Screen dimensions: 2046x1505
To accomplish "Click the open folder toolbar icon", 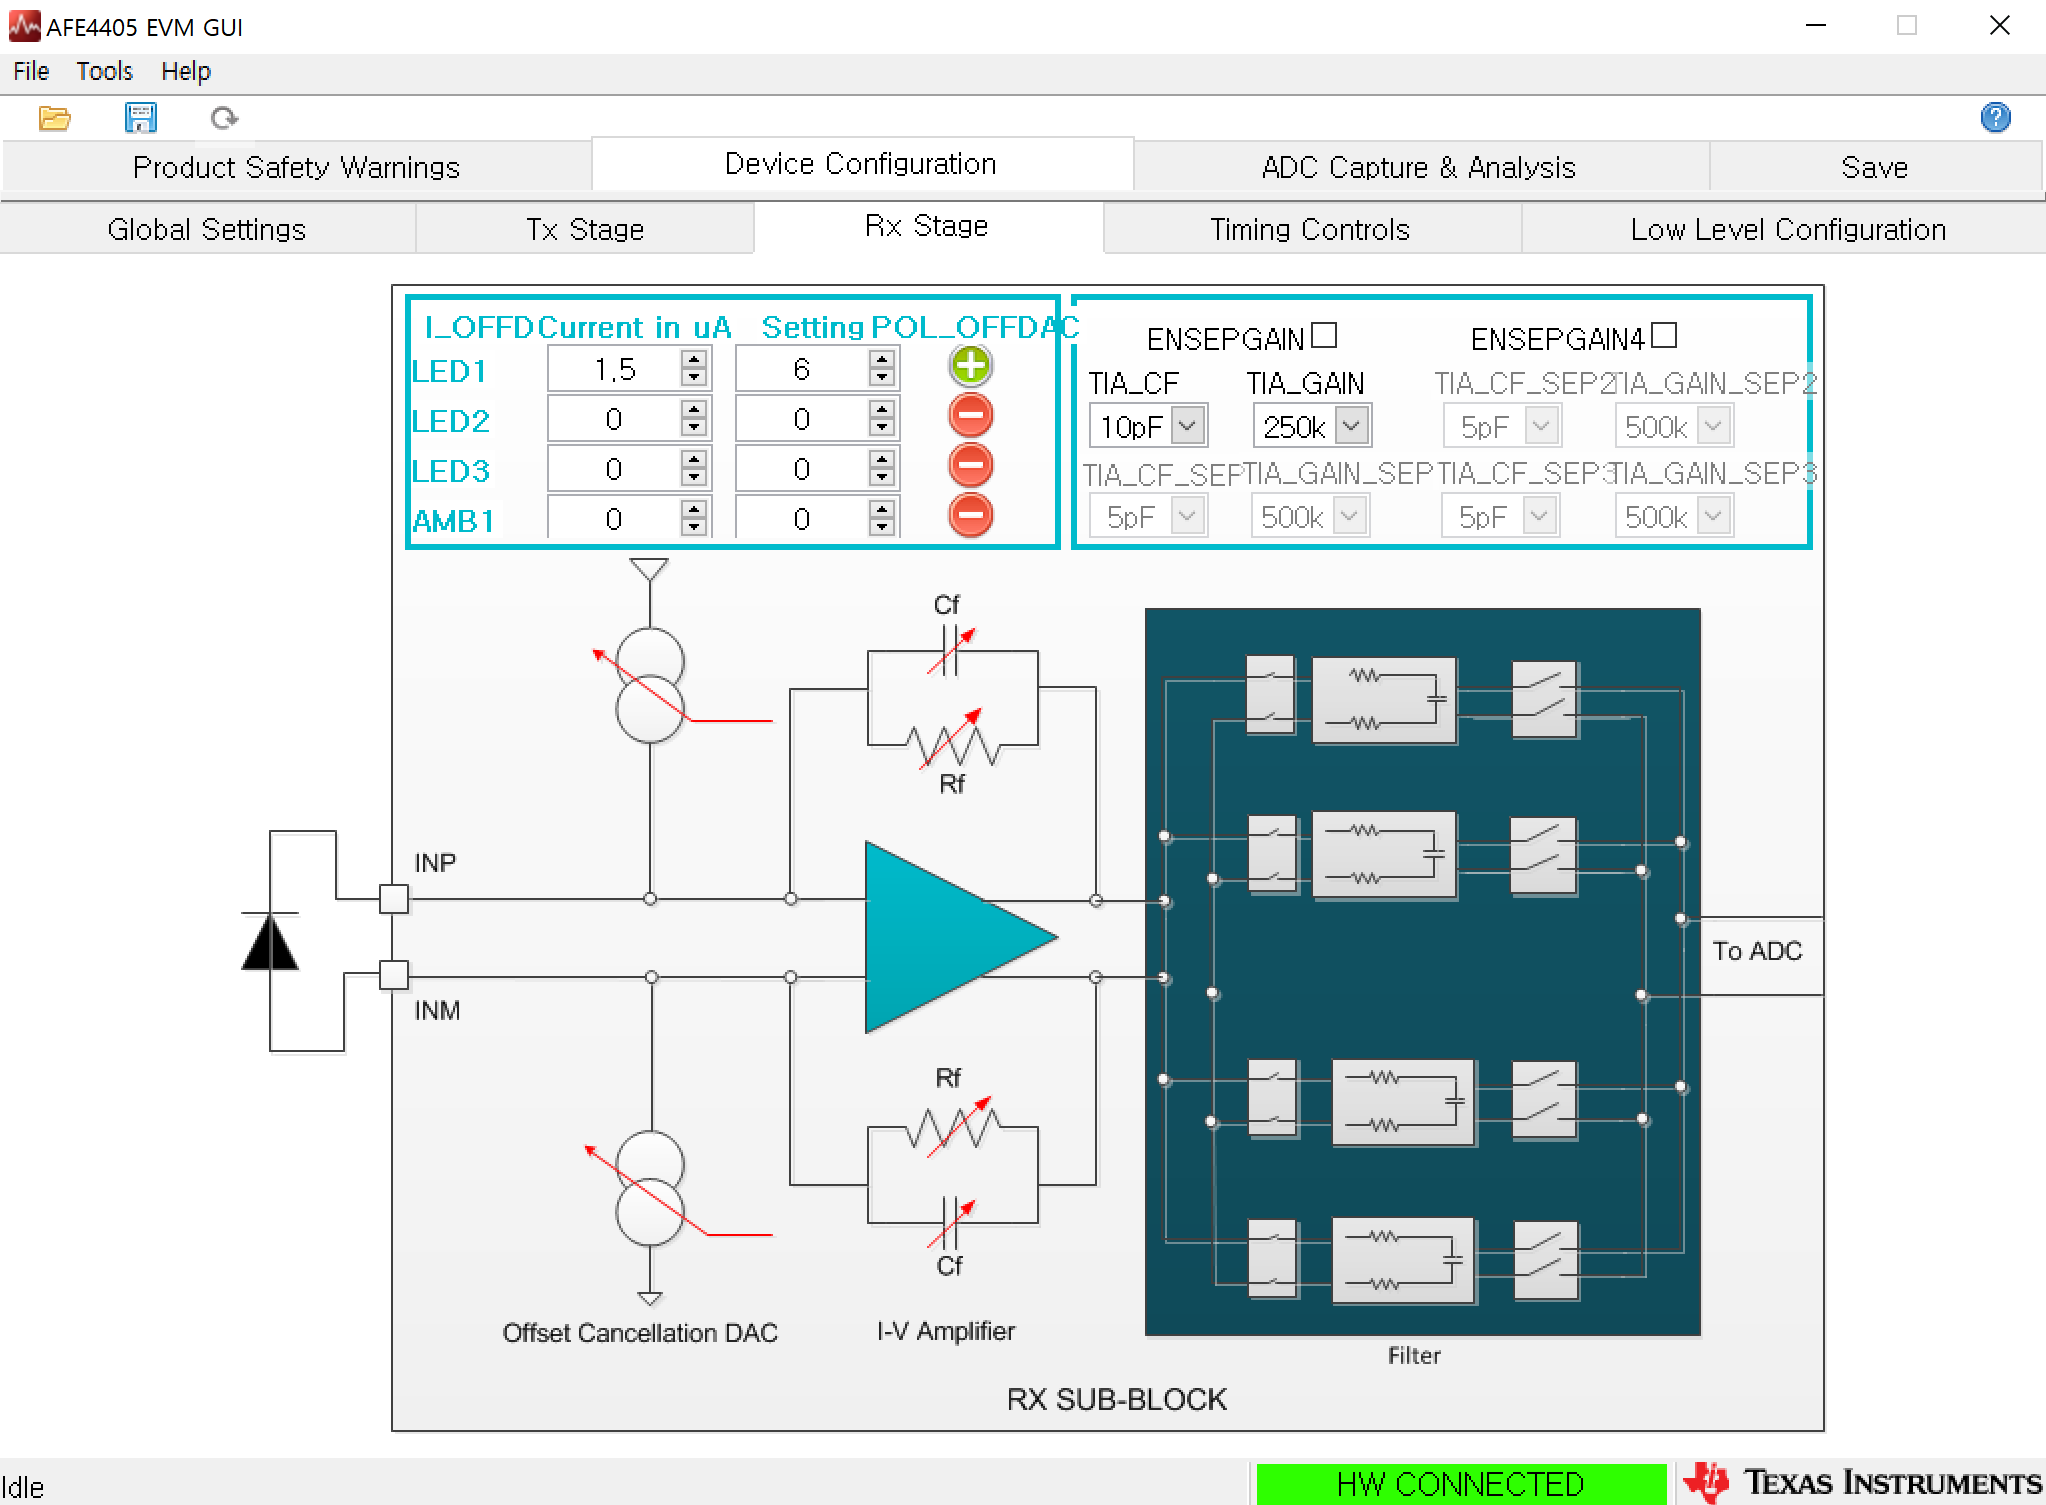I will tap(54, 118).
